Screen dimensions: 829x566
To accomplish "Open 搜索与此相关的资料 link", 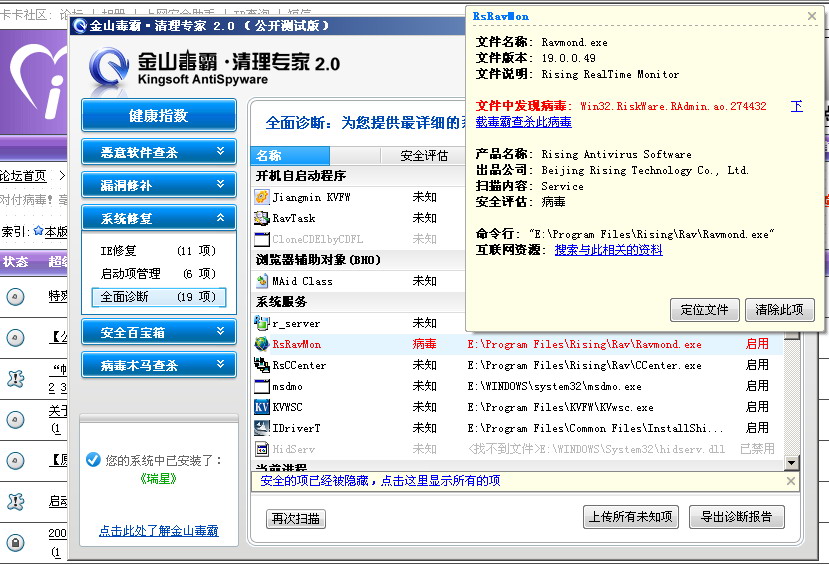I will pos(608,249).
